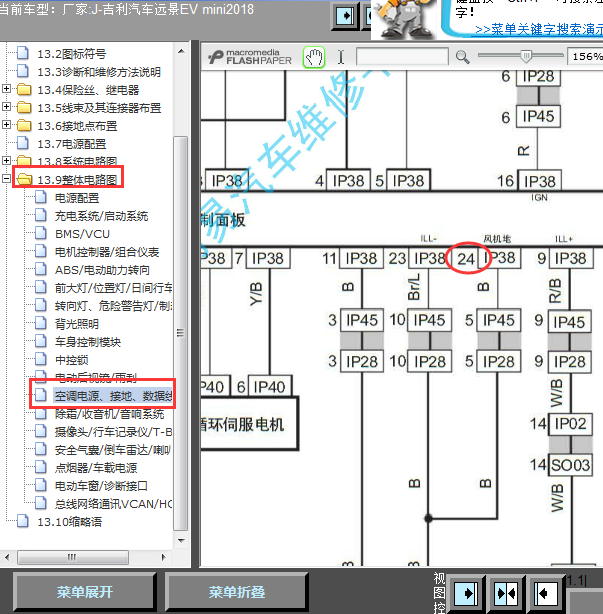Image resolution: width=603 pixels, height=614 pixels.
Task: Click tree panel scroll-up arrow
Action: click(x=181, y=51)
